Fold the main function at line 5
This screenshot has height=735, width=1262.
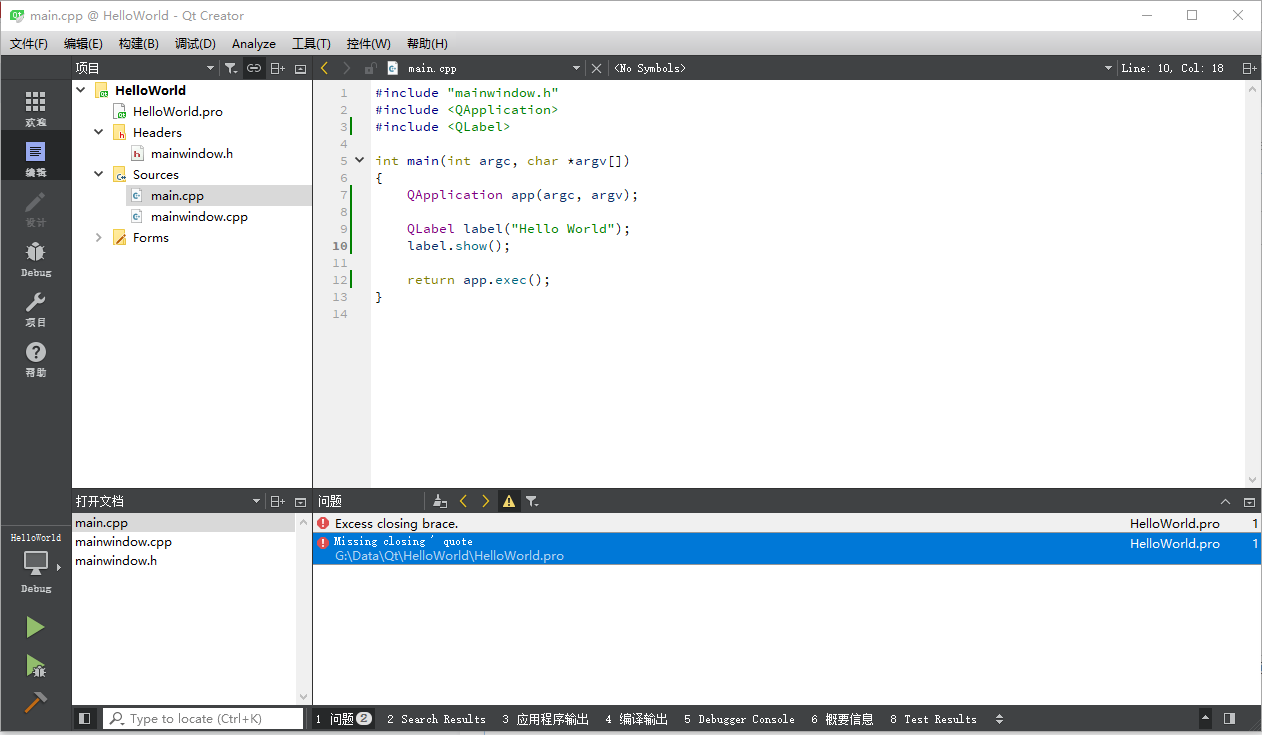point(360,160)
